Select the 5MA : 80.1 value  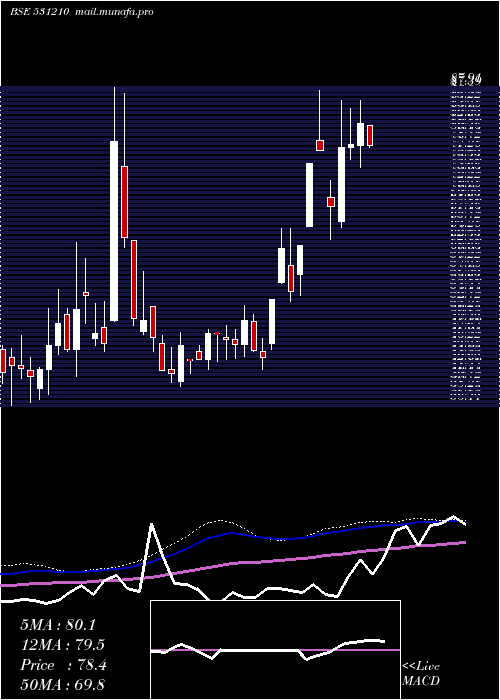pyautogui.click(x=58, y=625)
